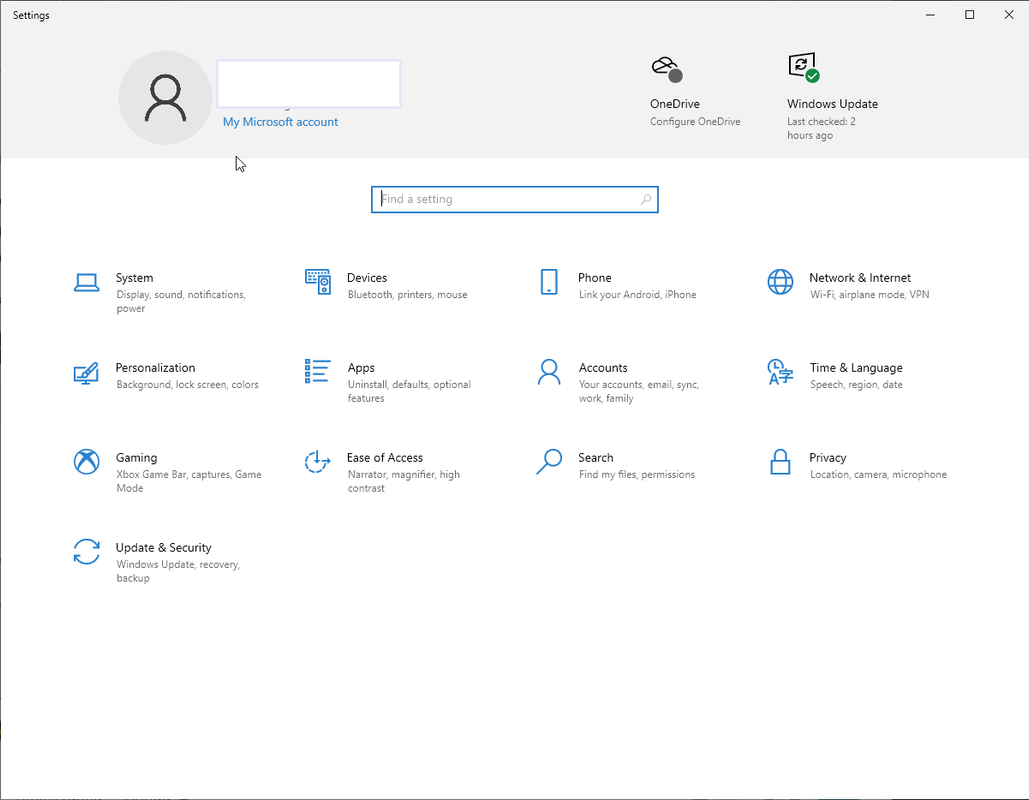Click 'Find my files, permissions' description
This screenshot has width=1029, height=800.
click(637, 474)
